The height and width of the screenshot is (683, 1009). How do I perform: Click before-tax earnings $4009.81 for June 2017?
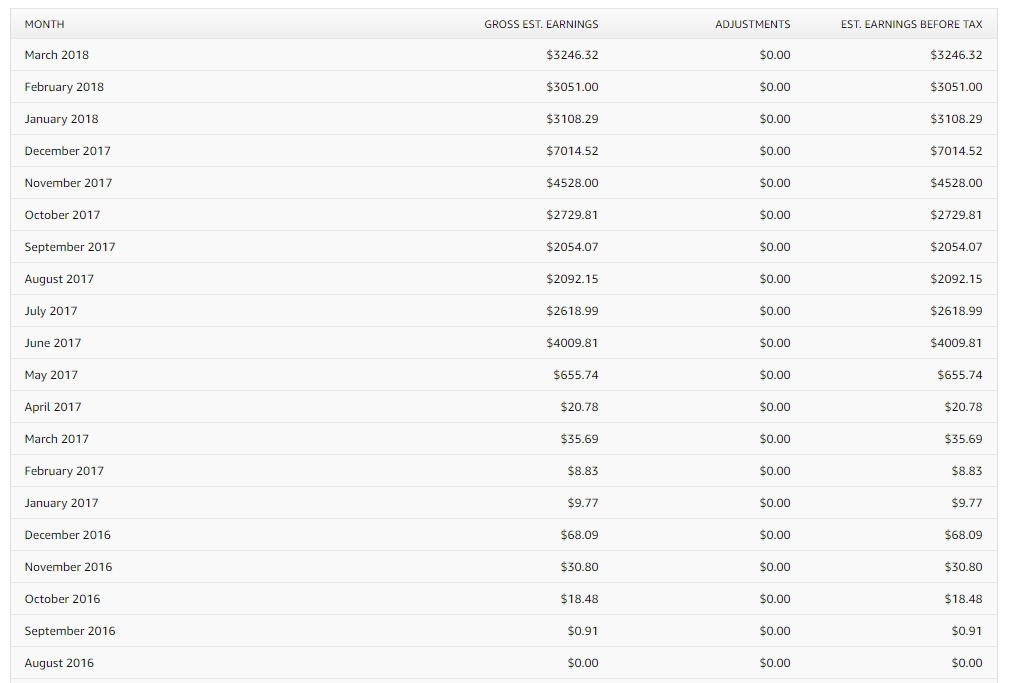pyautogui.click(x=956, y=343)
